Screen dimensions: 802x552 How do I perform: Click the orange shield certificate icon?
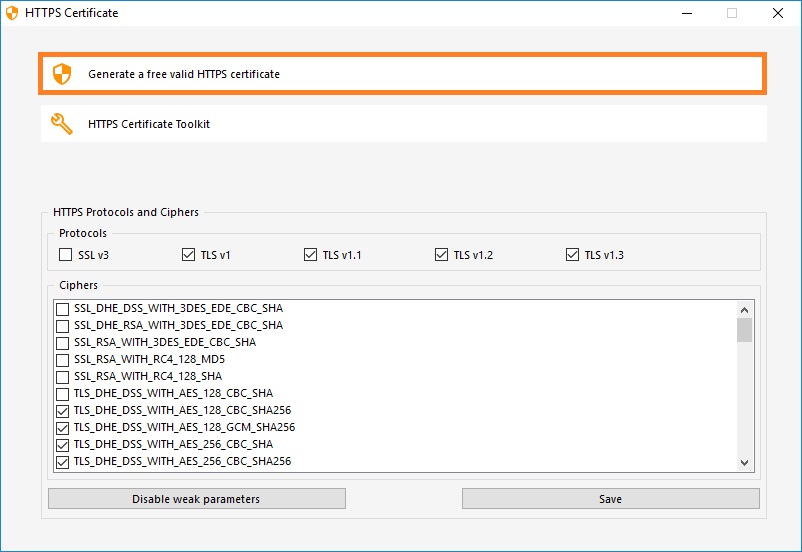pos(62,73)
